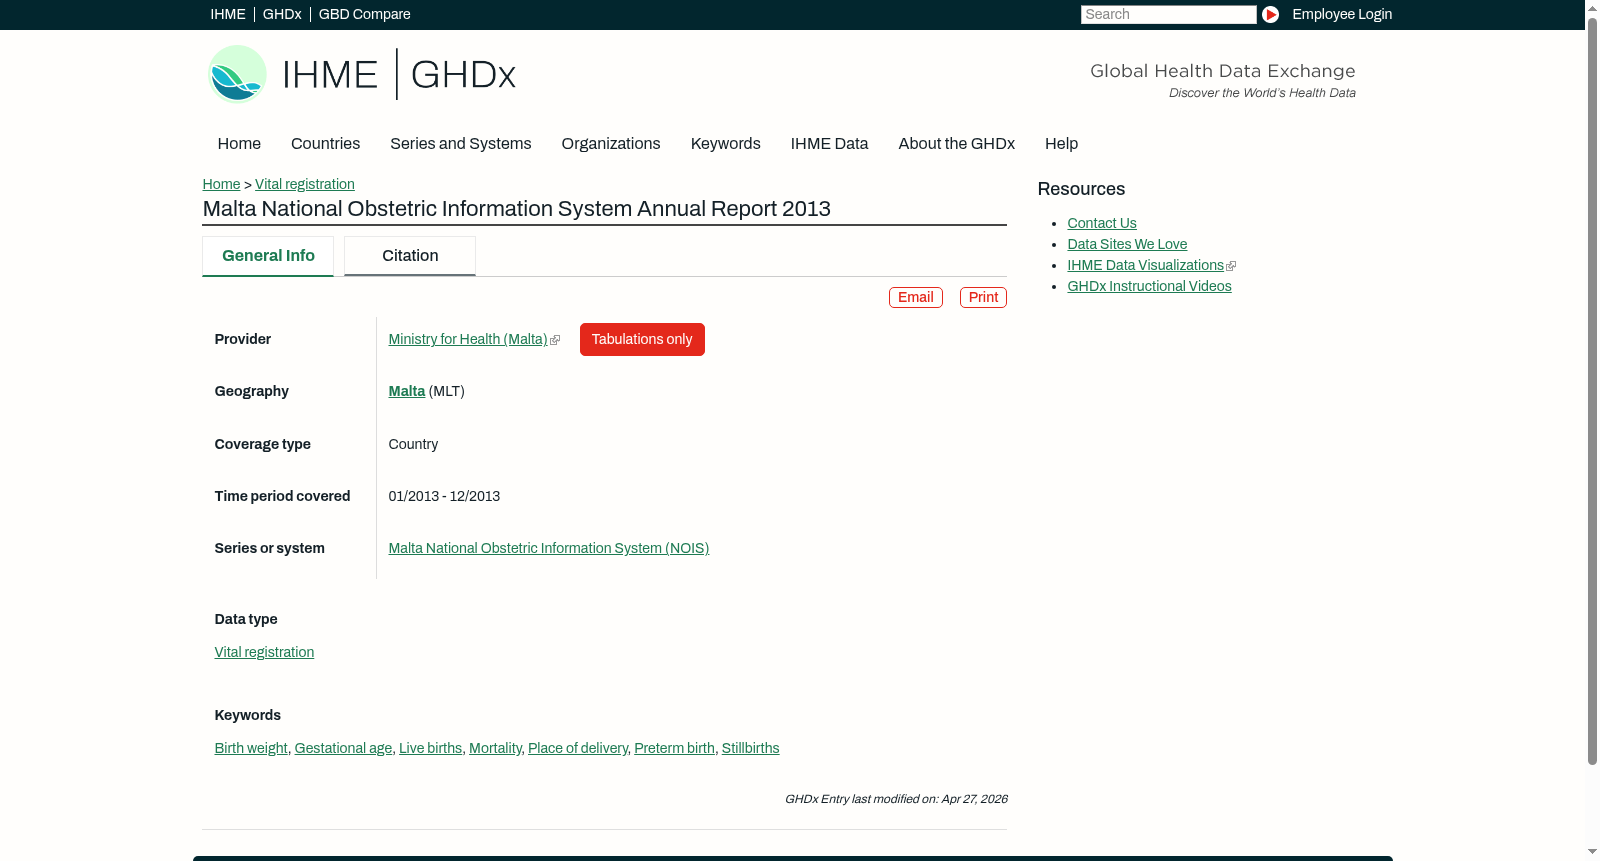Viewport: 1600px width, 861px height.
Task: Select the coverage type value 'Country'
Action: click(413, 444)
